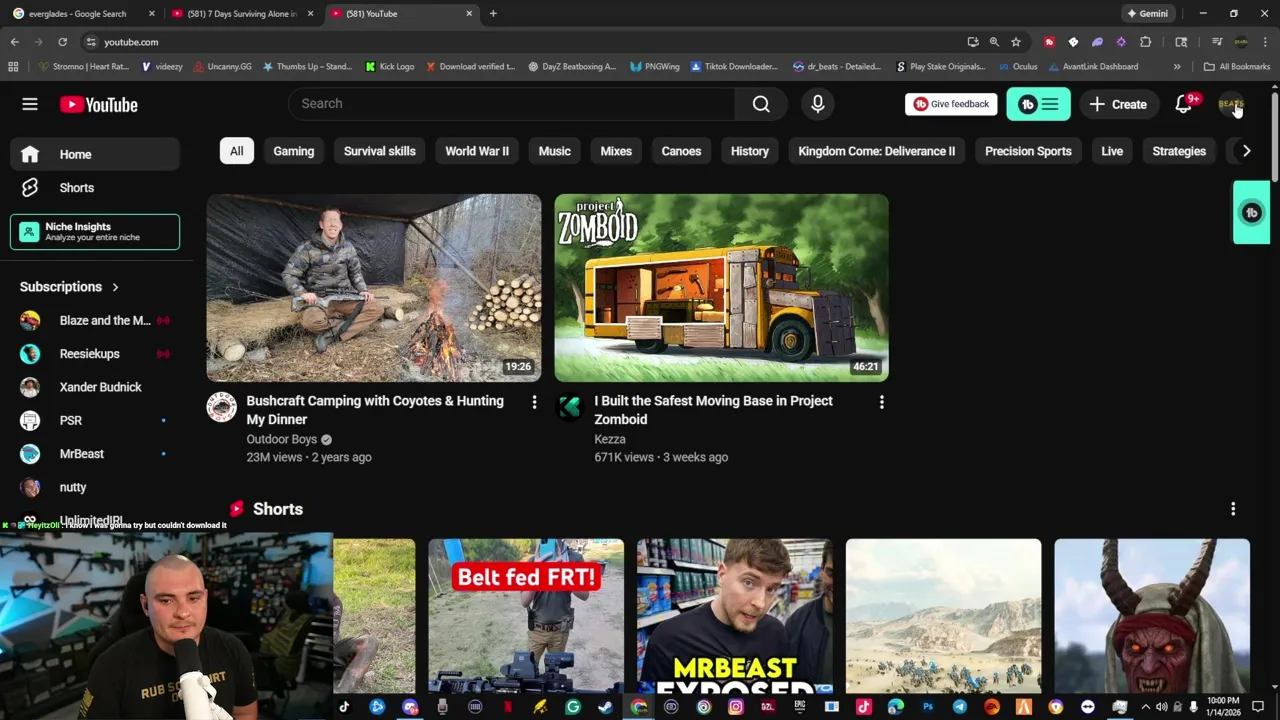
Task: Open the account avatar menu
Action: [x=1231, y=104]
